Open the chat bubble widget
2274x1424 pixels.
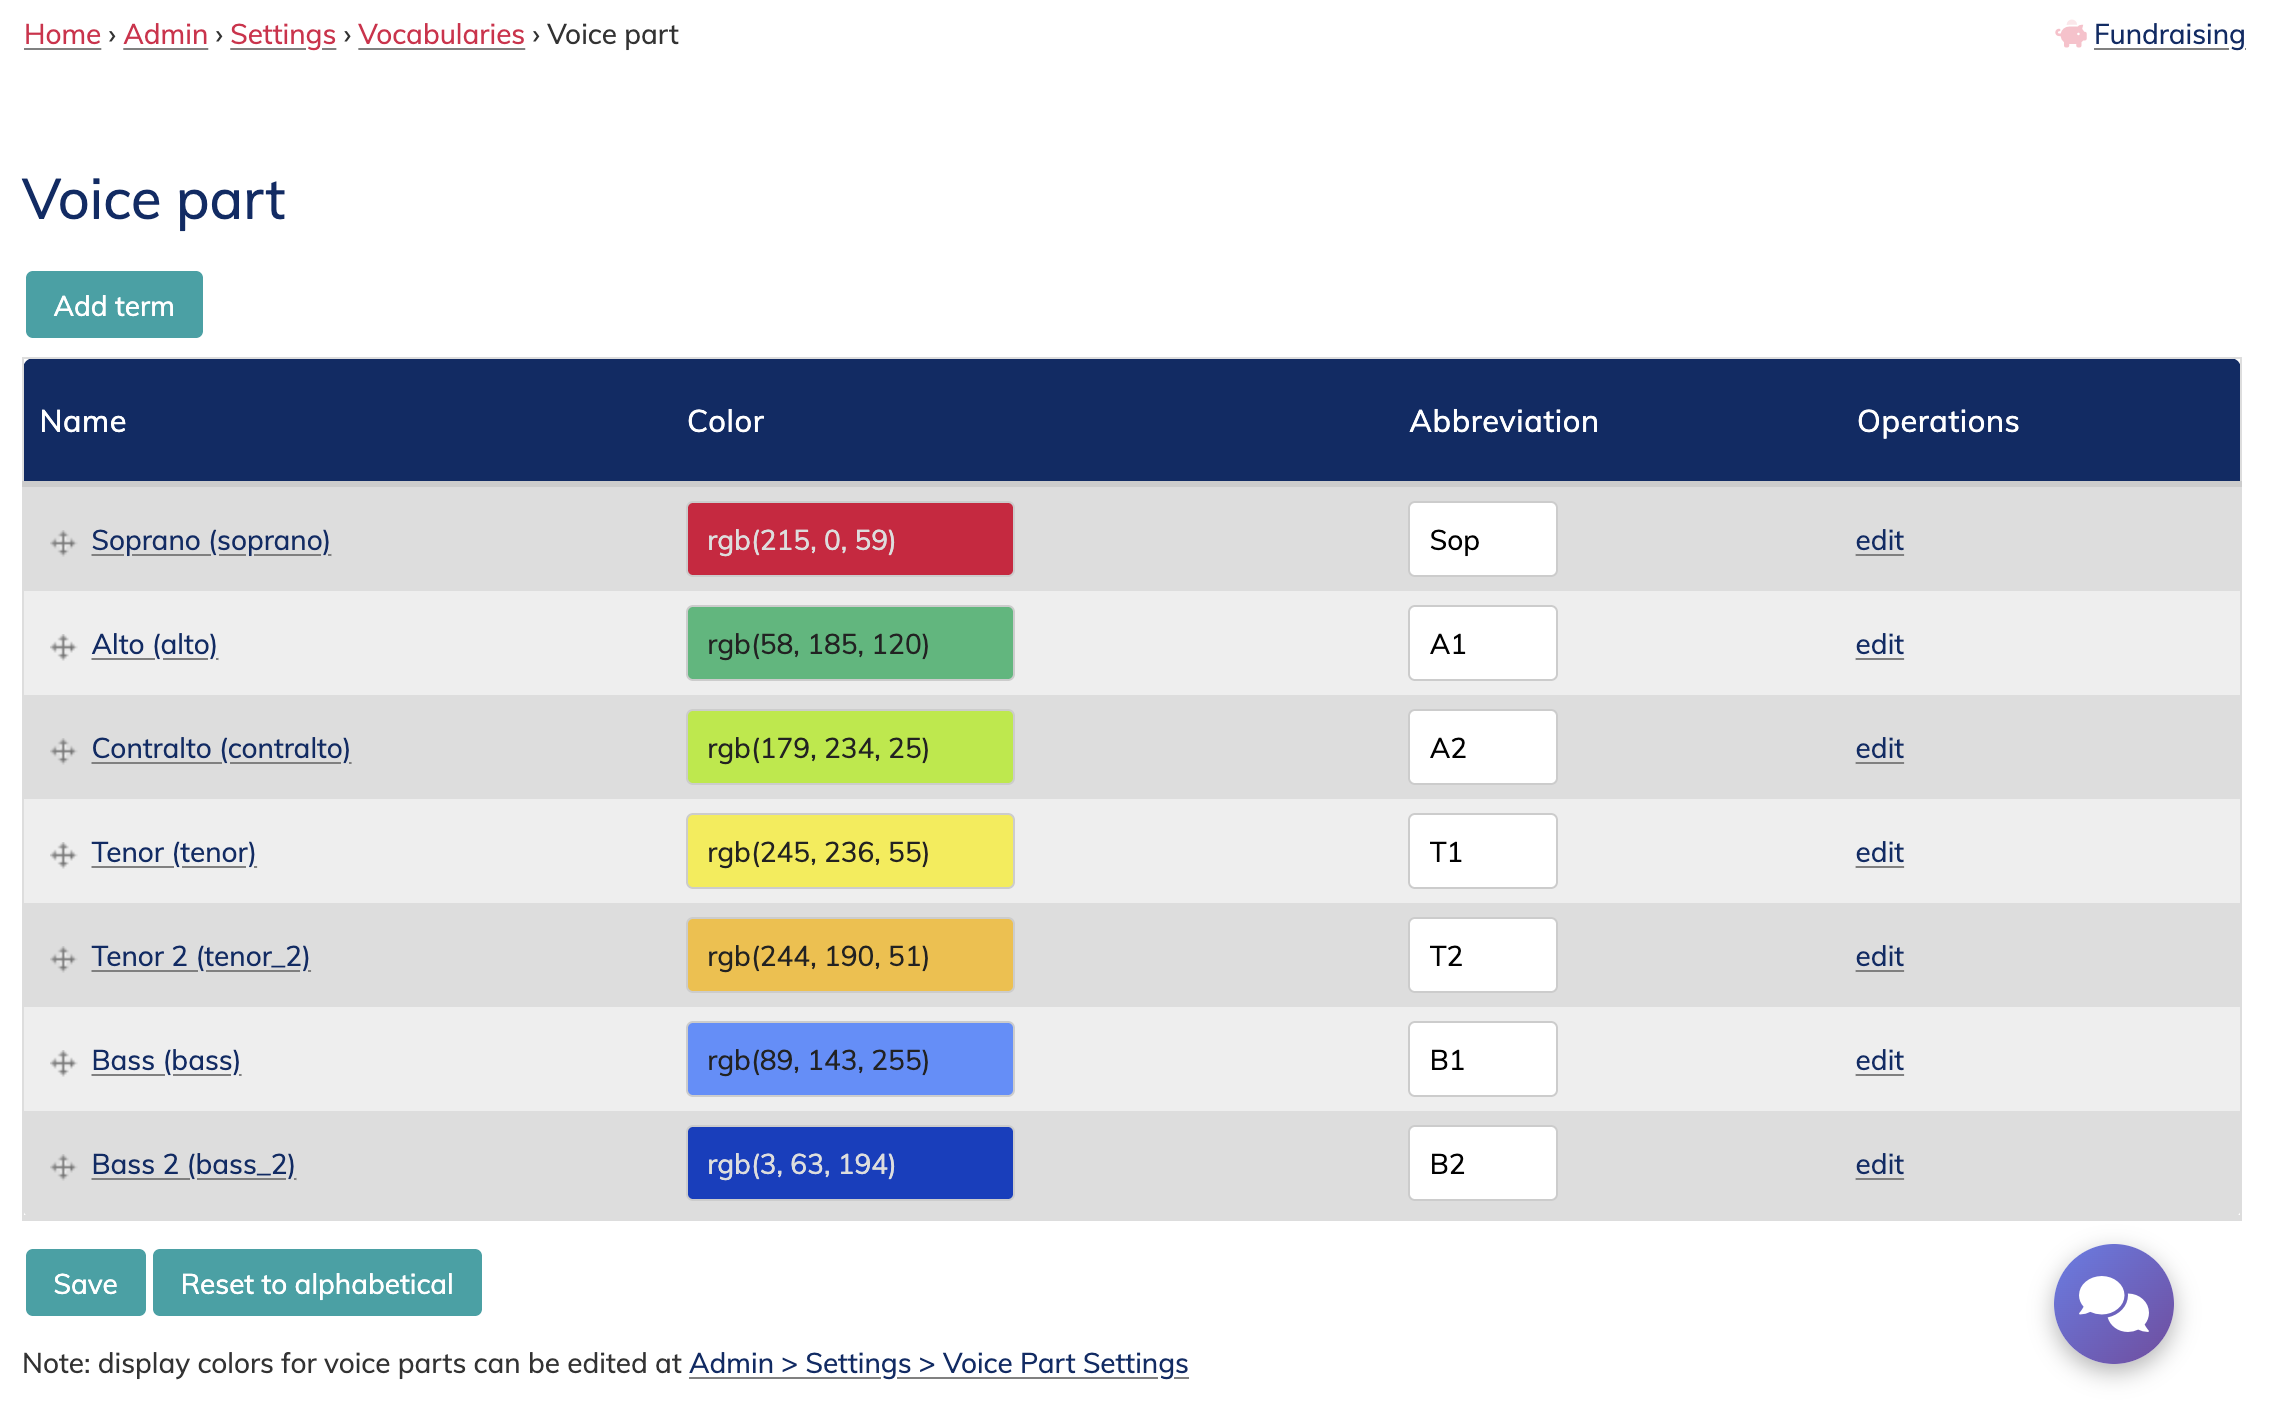pyautogui.click(x=2112, y=1302)
